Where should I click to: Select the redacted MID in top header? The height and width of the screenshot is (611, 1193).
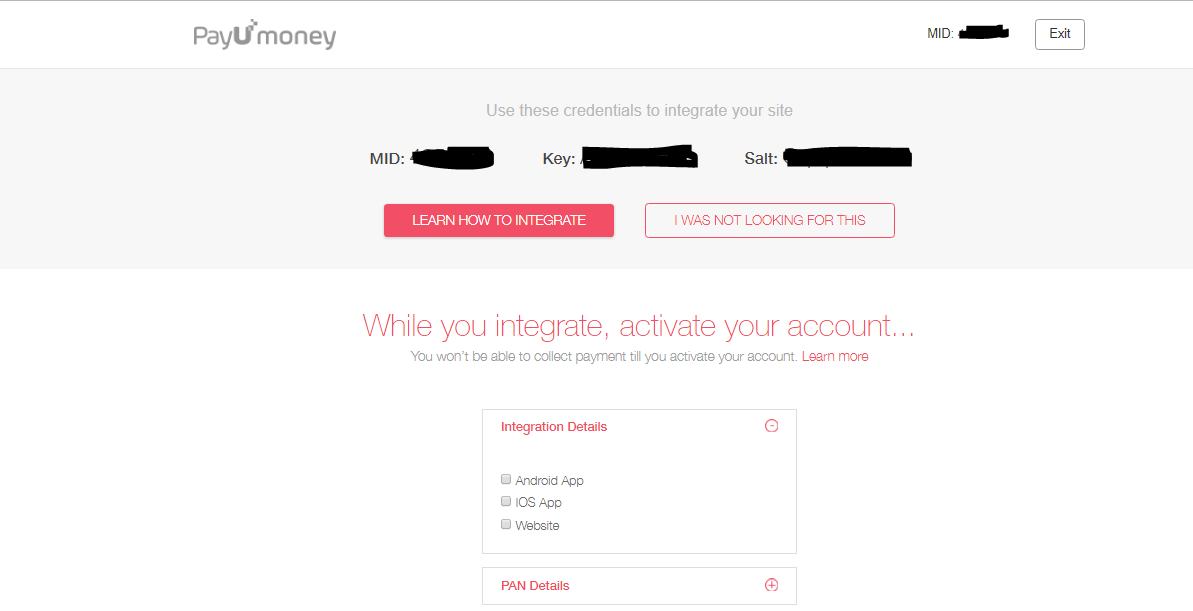pos(984,33)
